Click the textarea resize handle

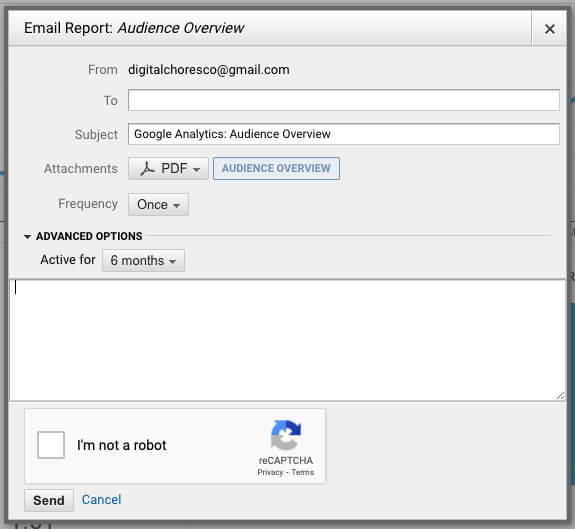tap(560, 396)
